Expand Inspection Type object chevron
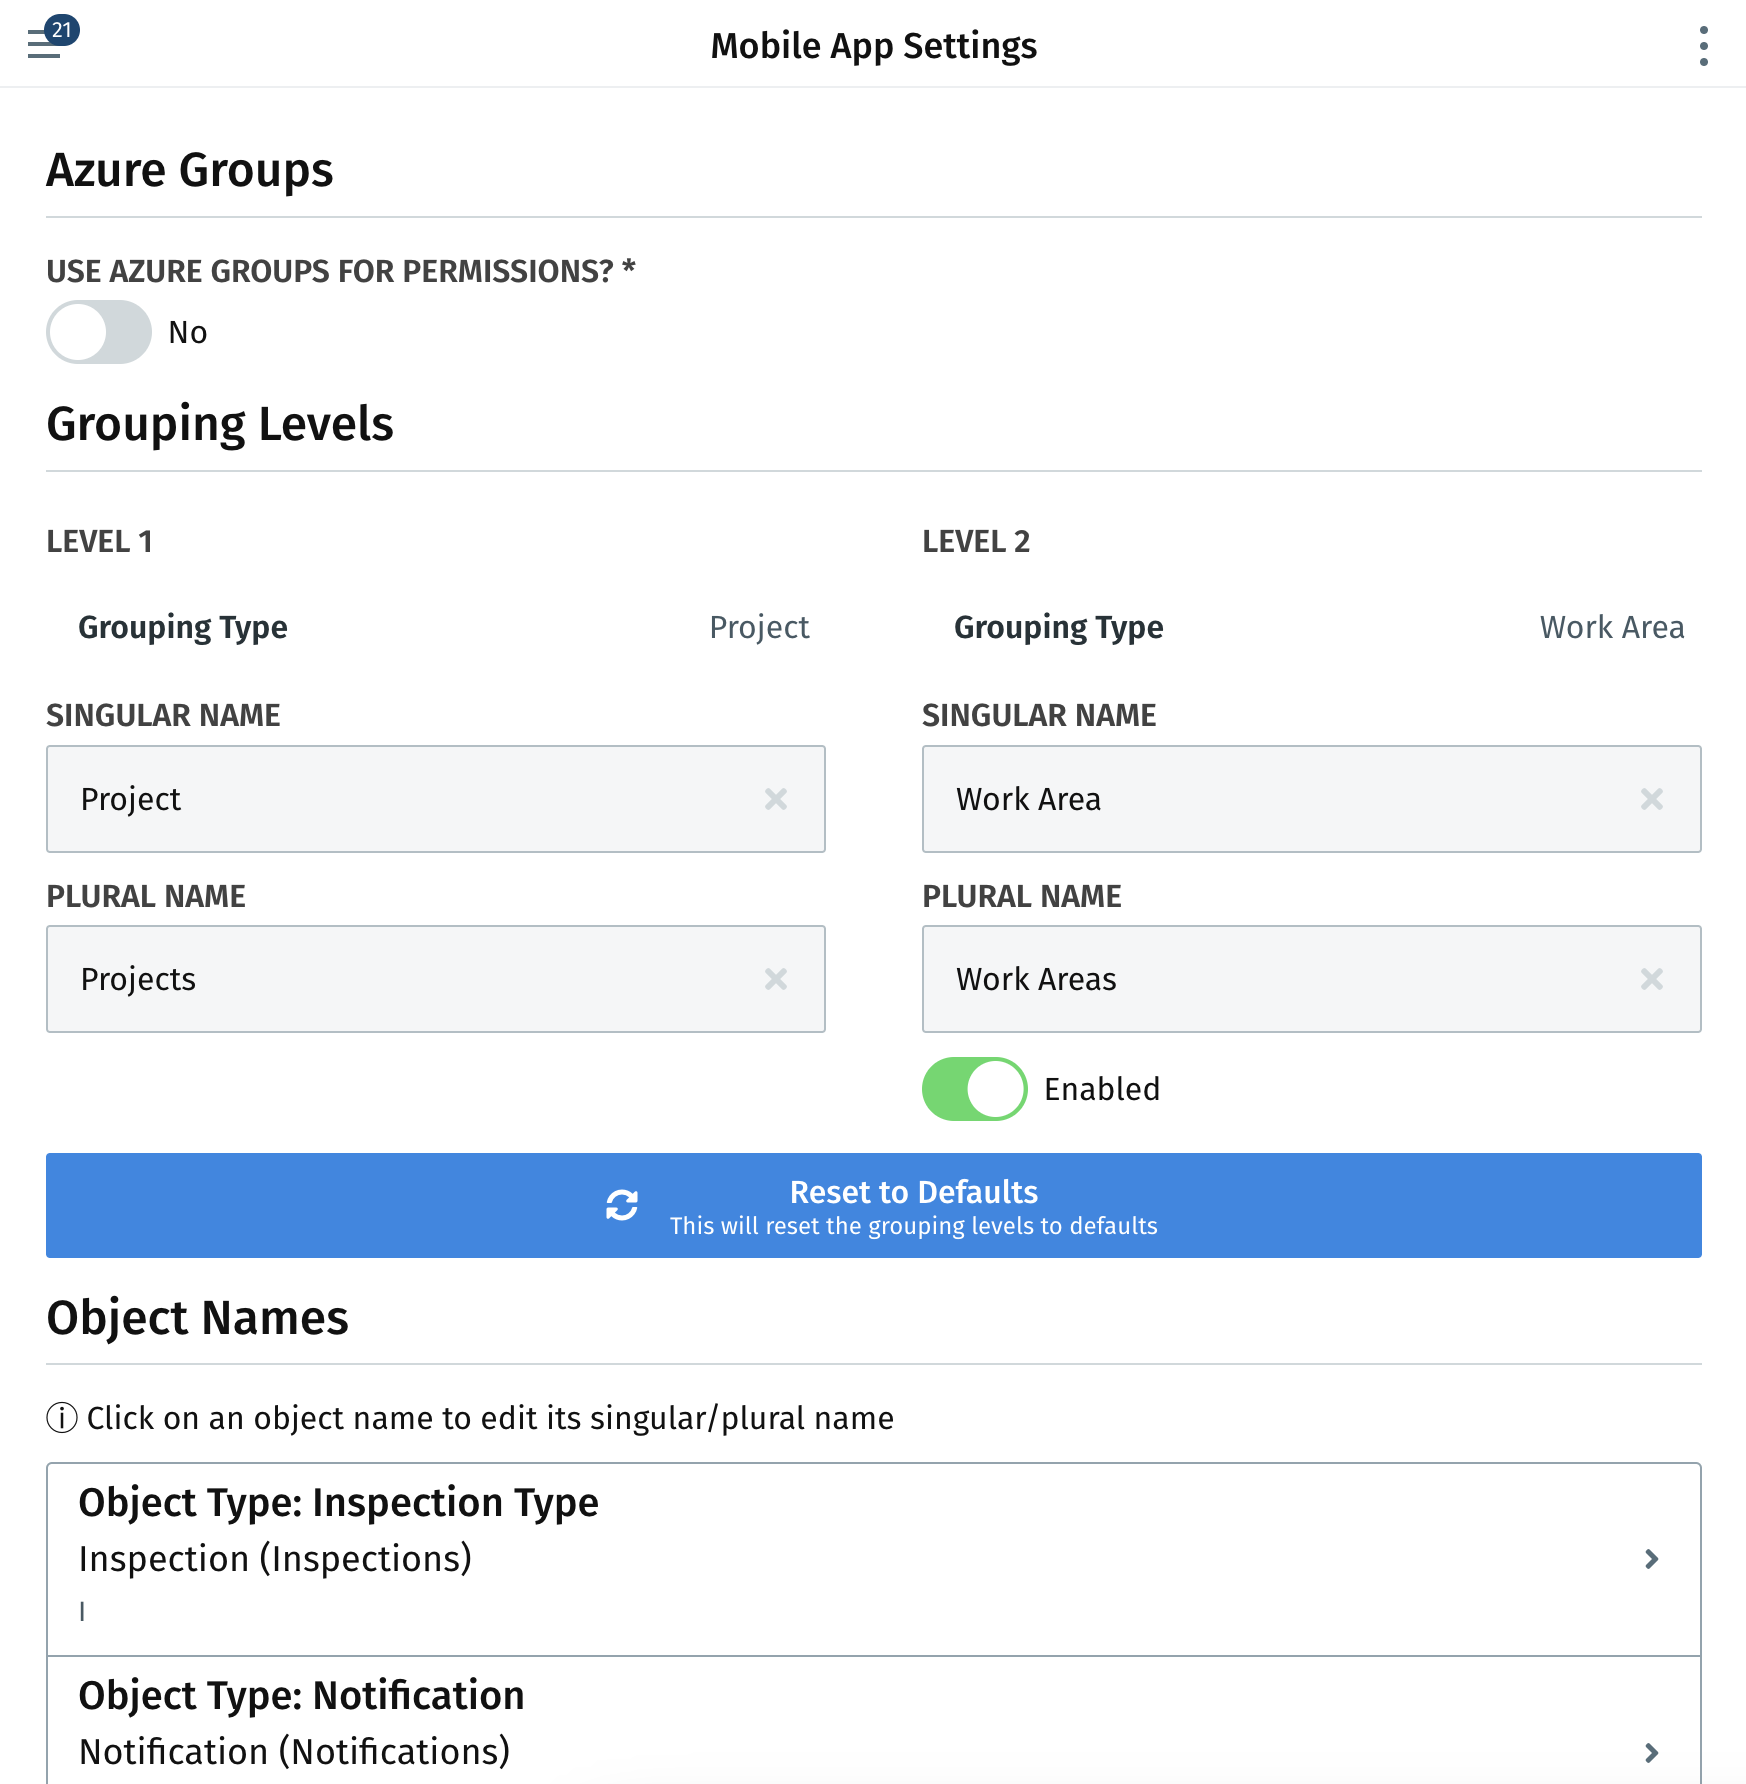The image size is (1746, 1784). [x=1652, y=1559]
